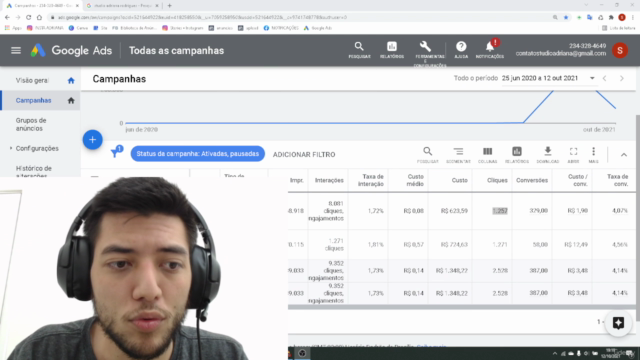640x360 pixels.
Task: Sort by Custo / conv. column header
Action: tap(578, 180)
